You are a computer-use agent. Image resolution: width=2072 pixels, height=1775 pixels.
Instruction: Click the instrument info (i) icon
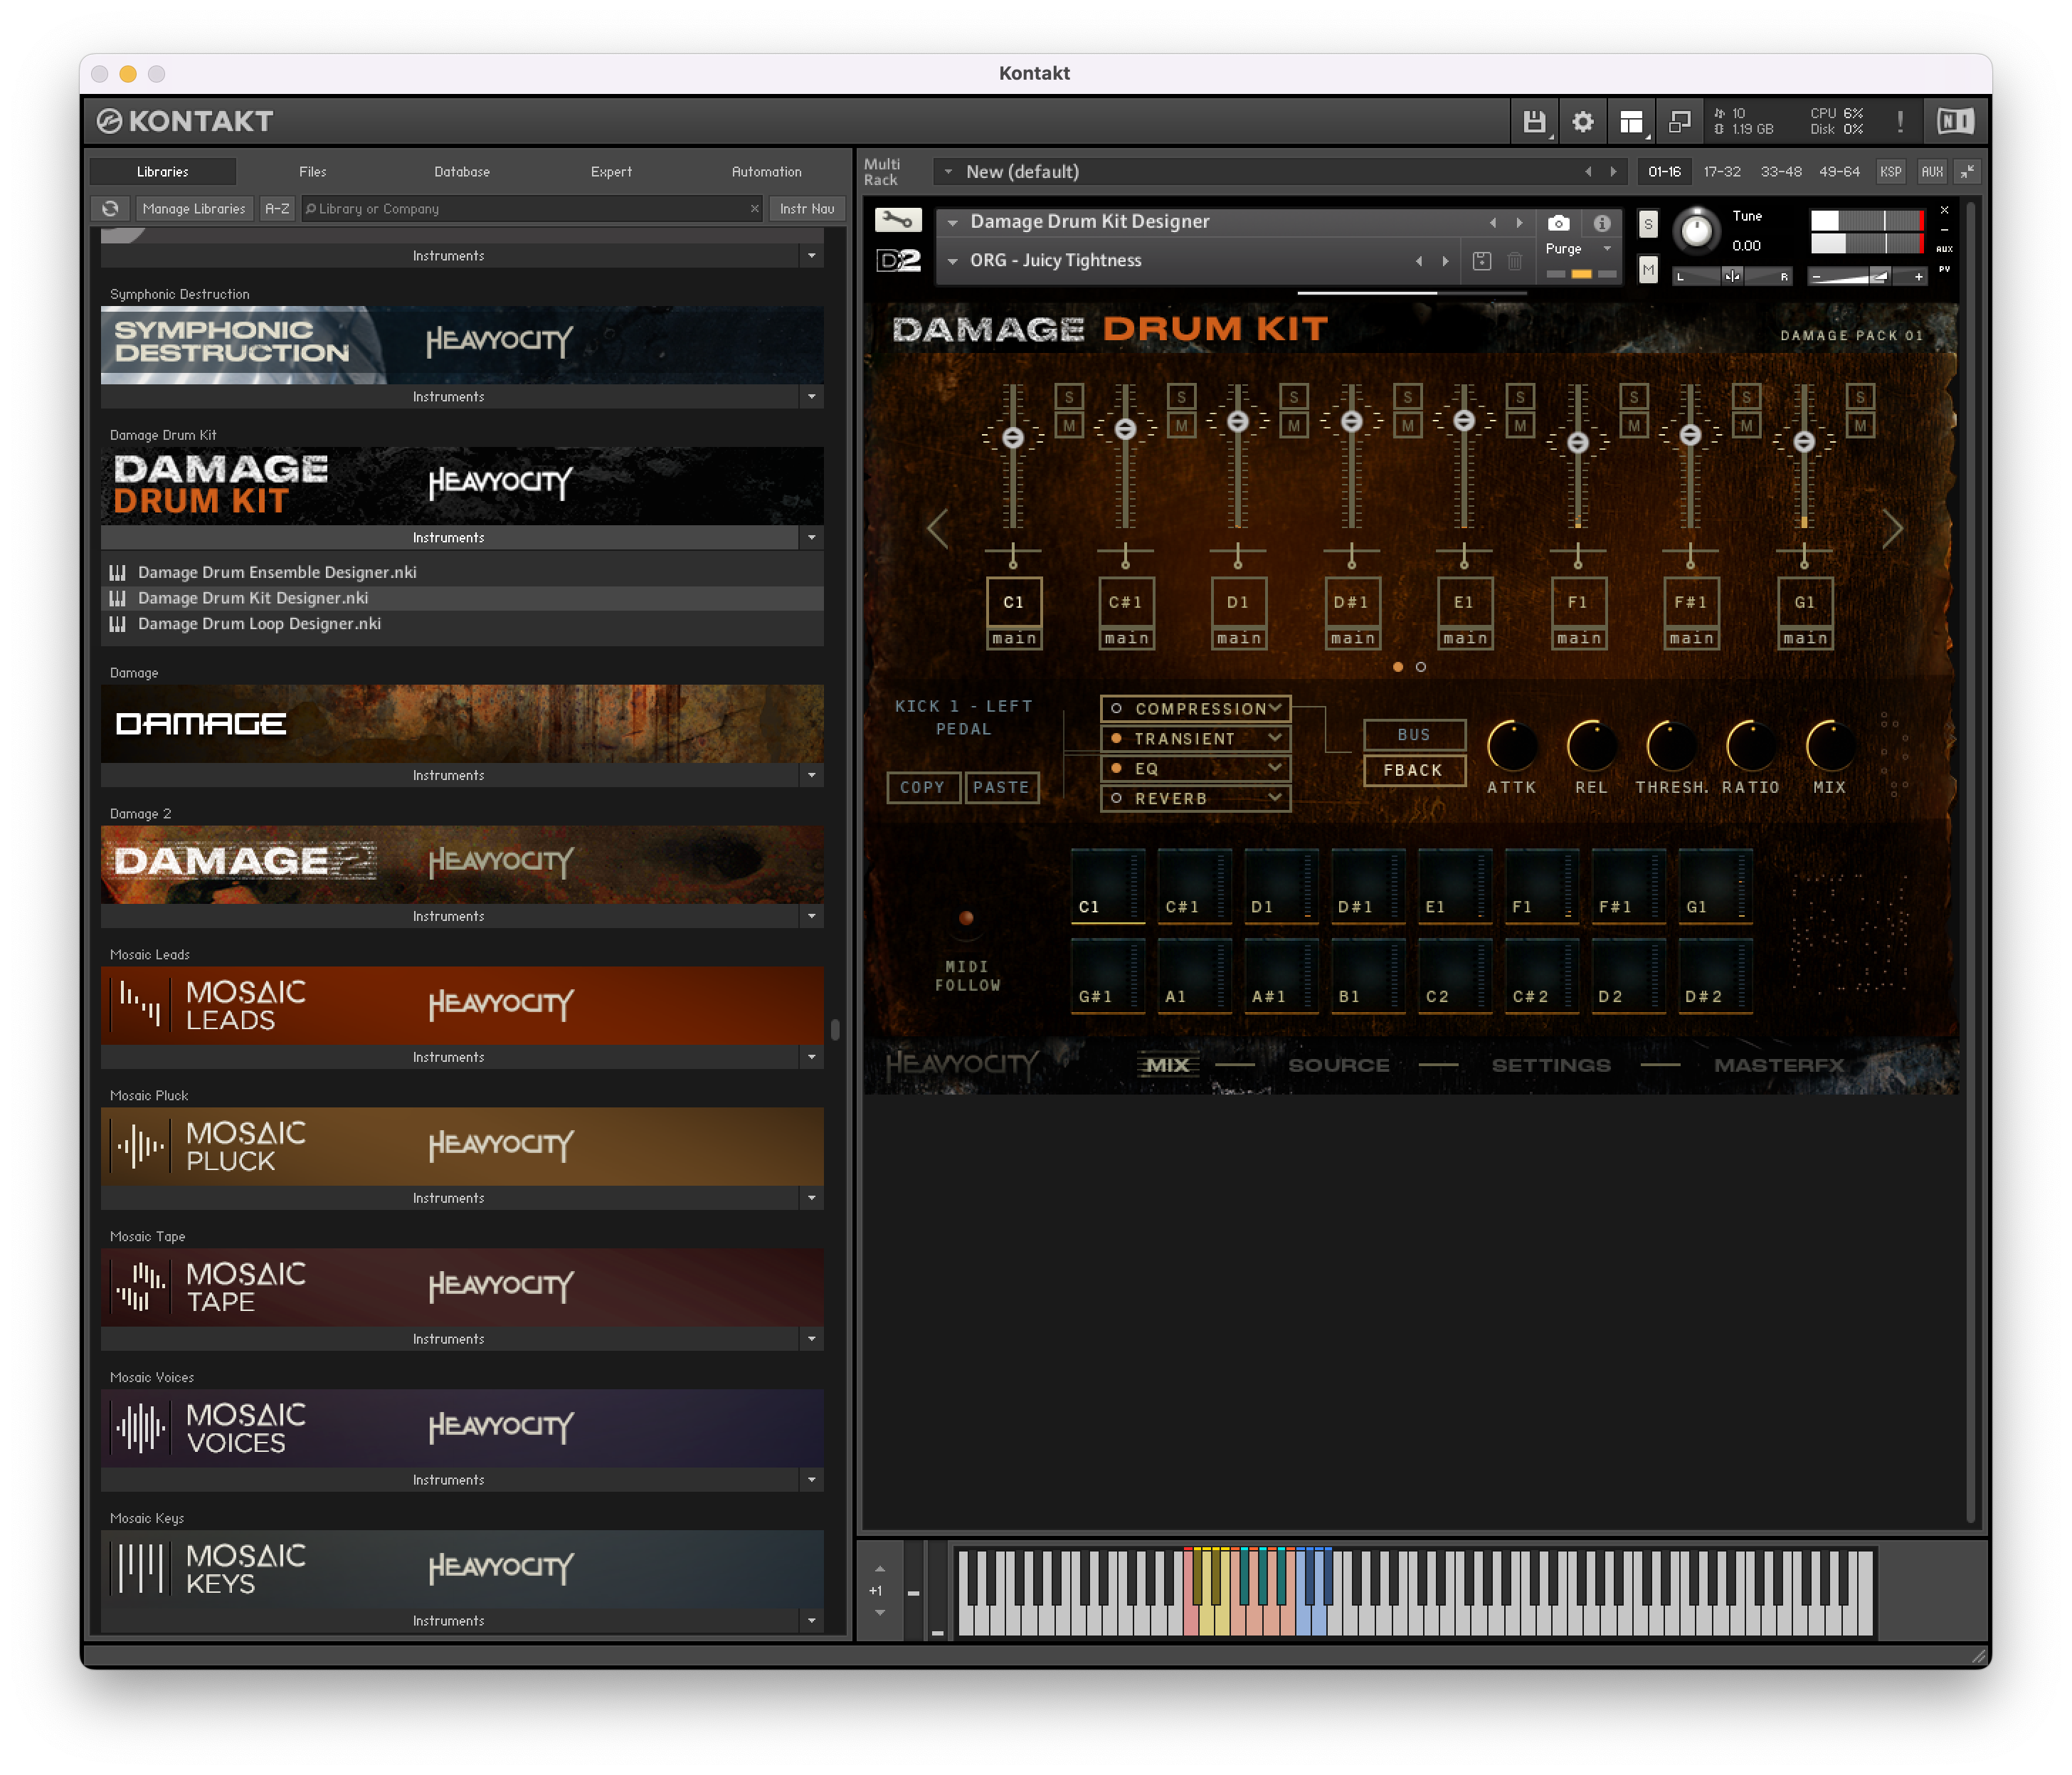pyautogui.click(x=1601, y=222)
